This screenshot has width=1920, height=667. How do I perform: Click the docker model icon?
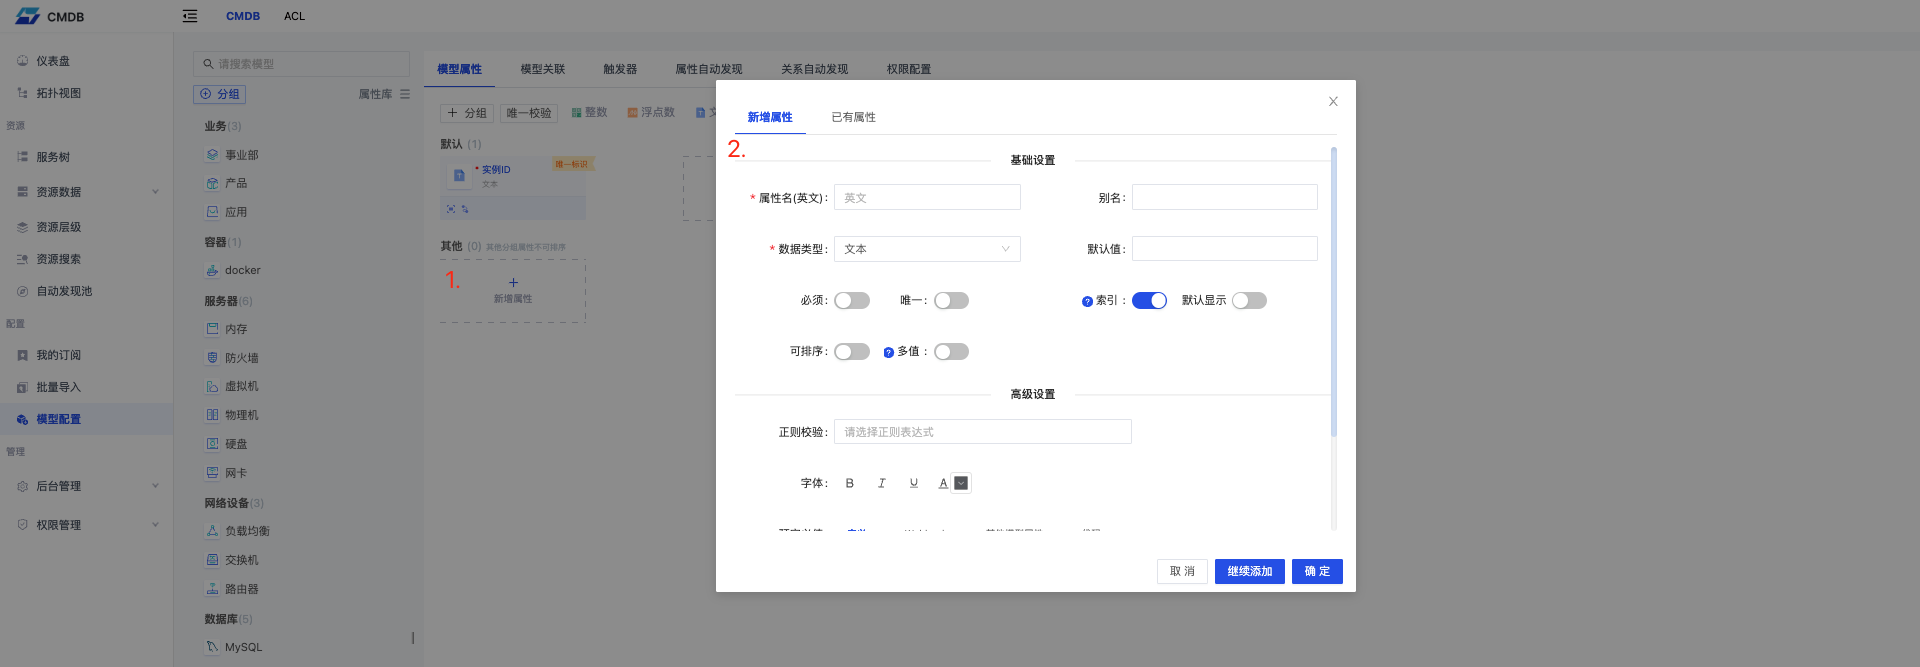212,270
